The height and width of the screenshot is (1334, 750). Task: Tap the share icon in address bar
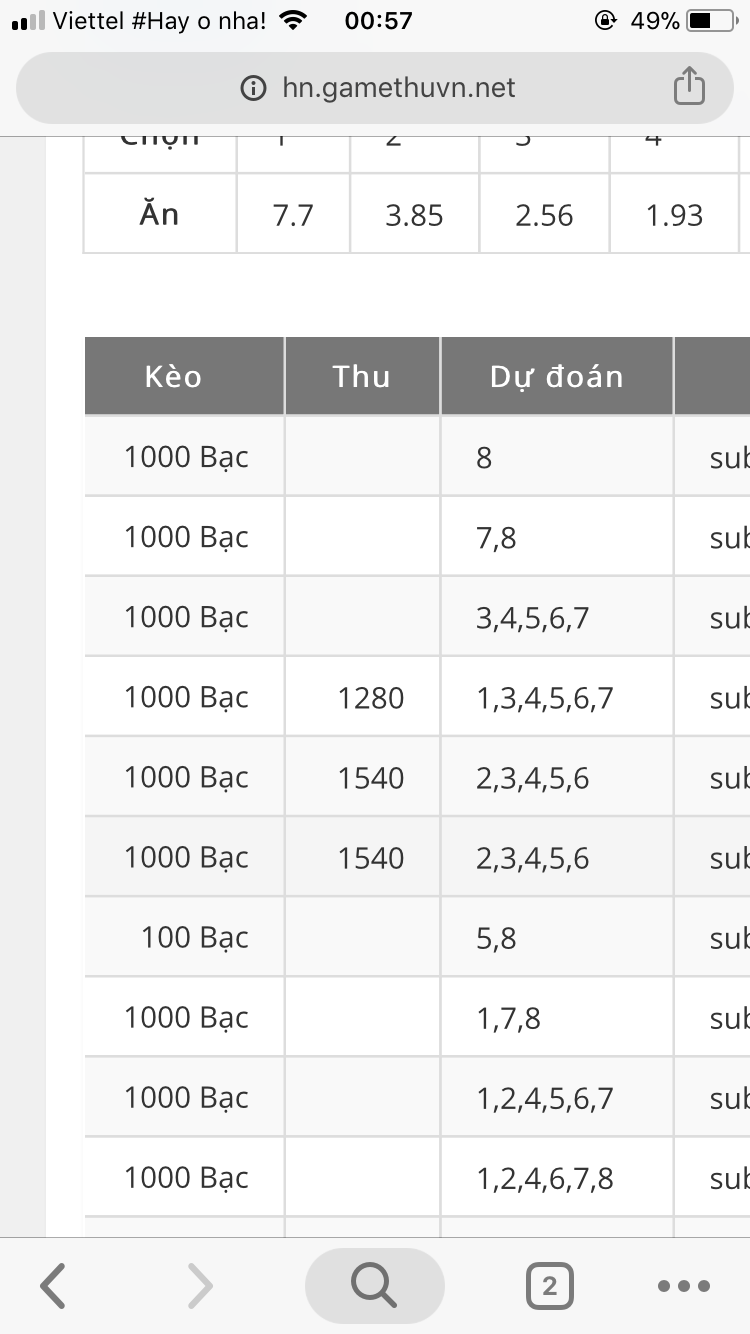coord(689,86)
